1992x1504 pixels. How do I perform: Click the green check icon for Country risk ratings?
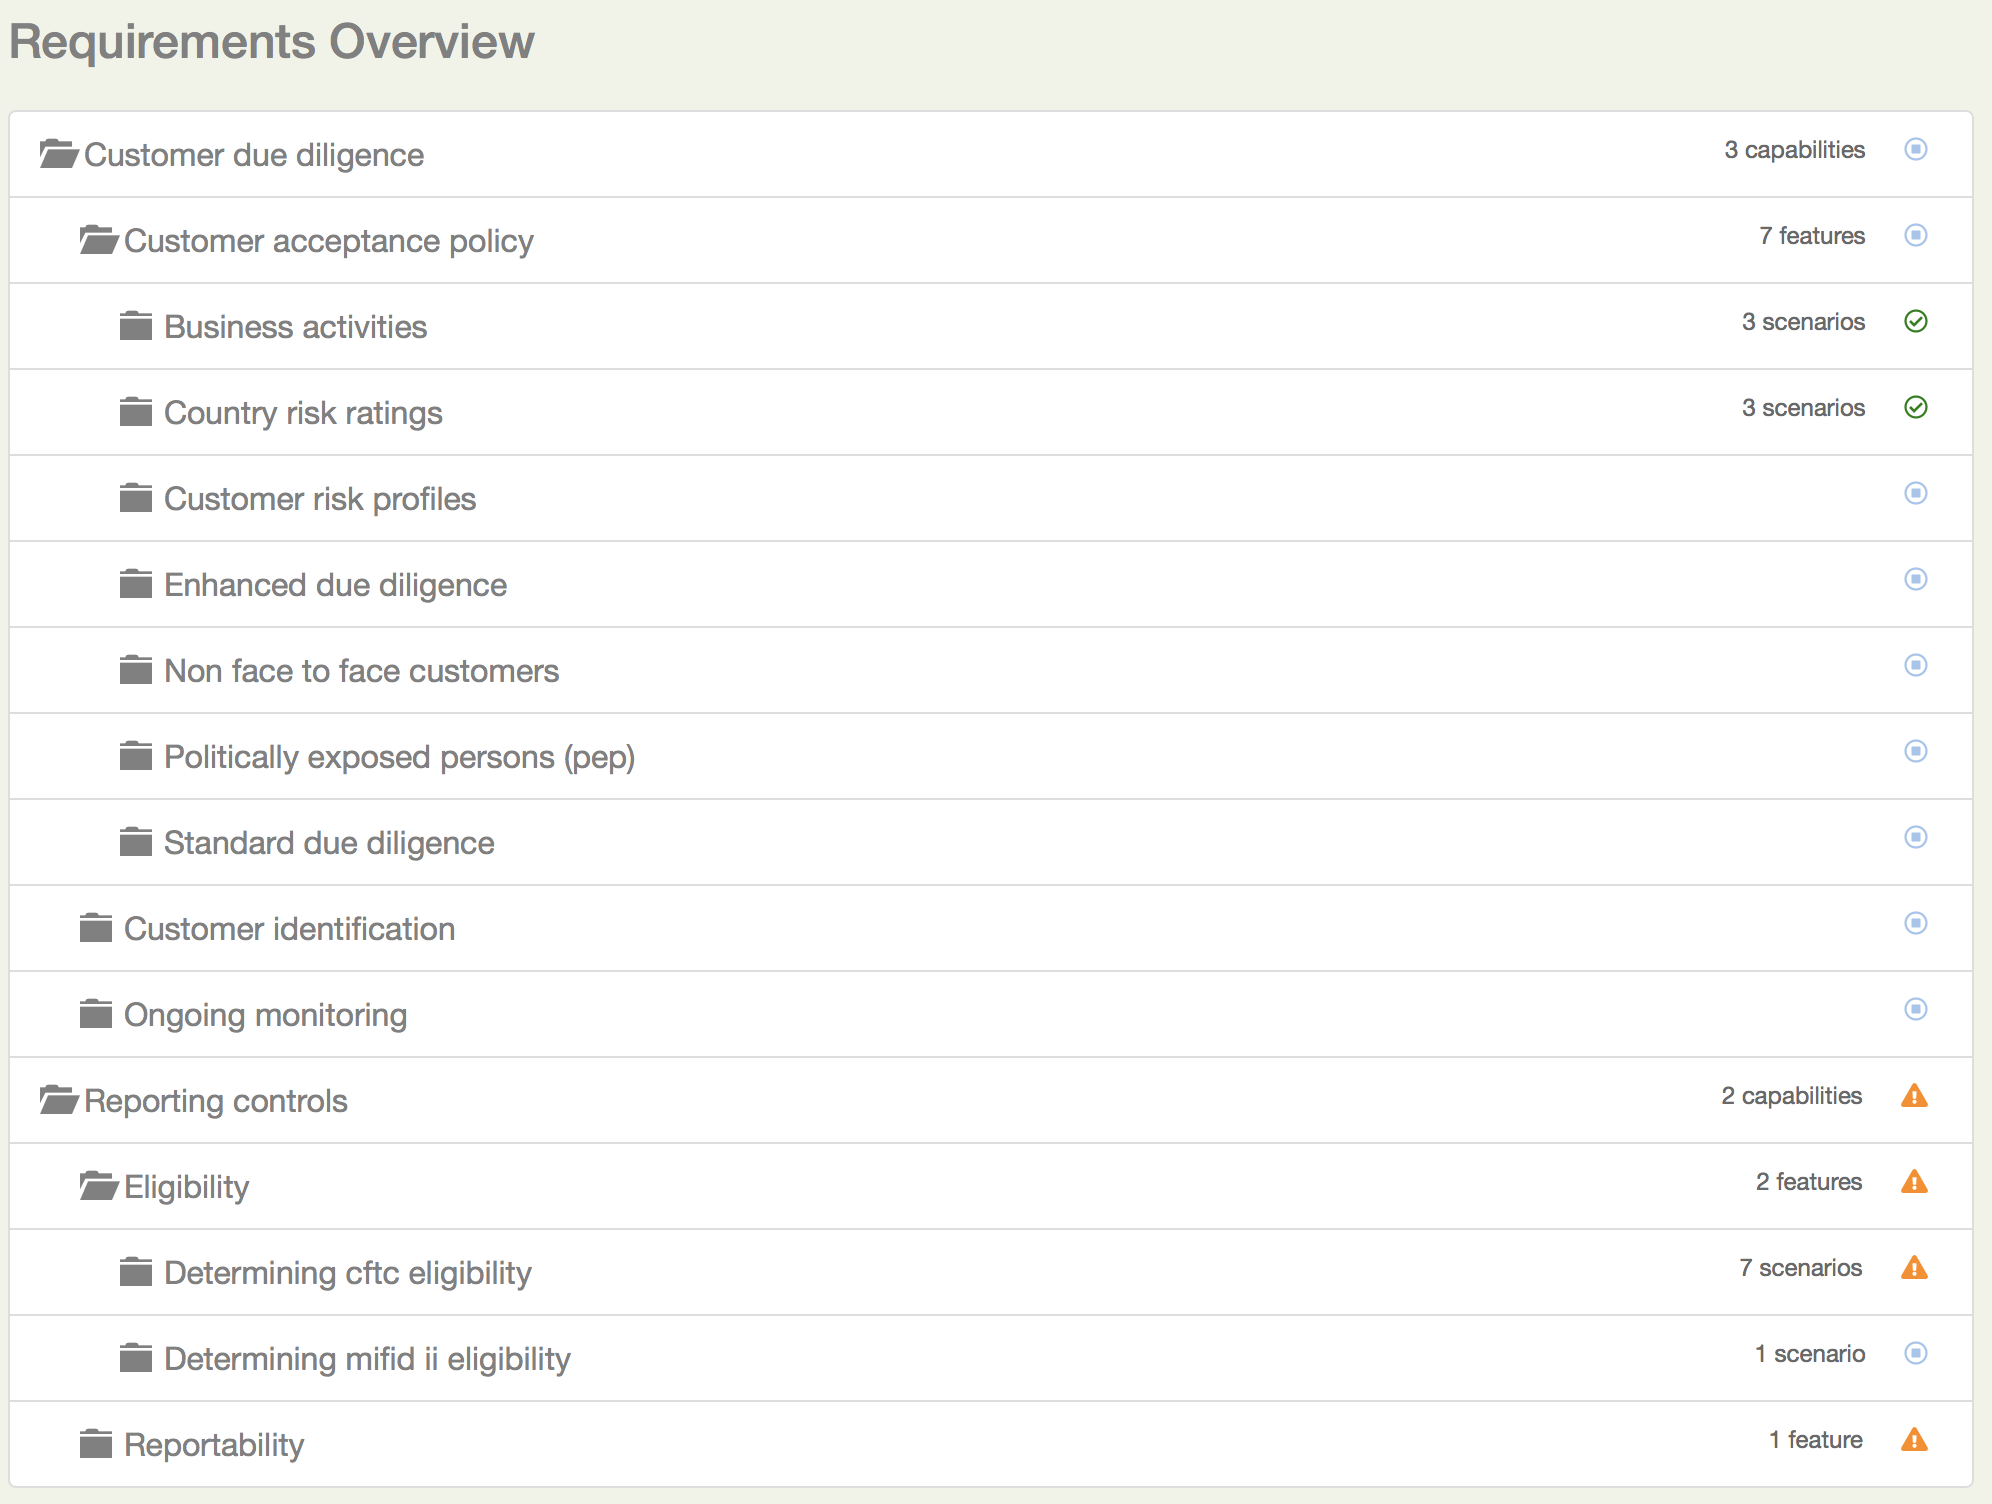(1915, 407)
